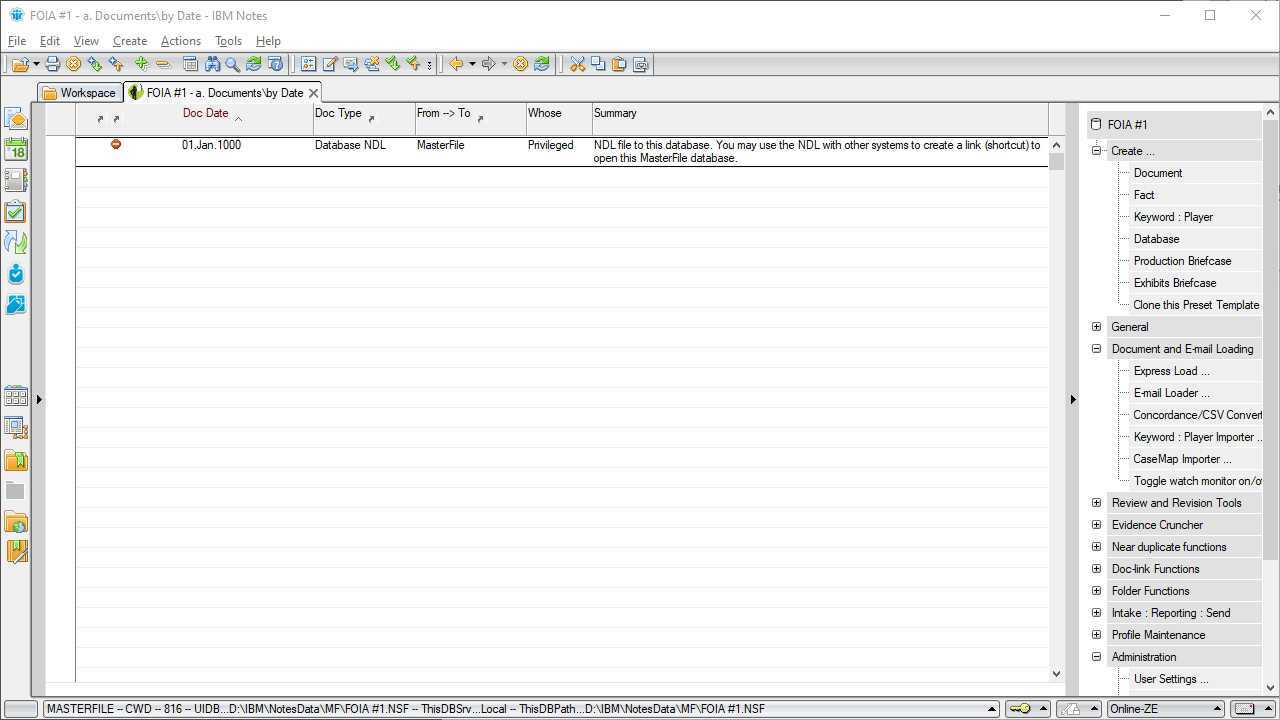Click the magnifier Search icon in toolbar

232,64
